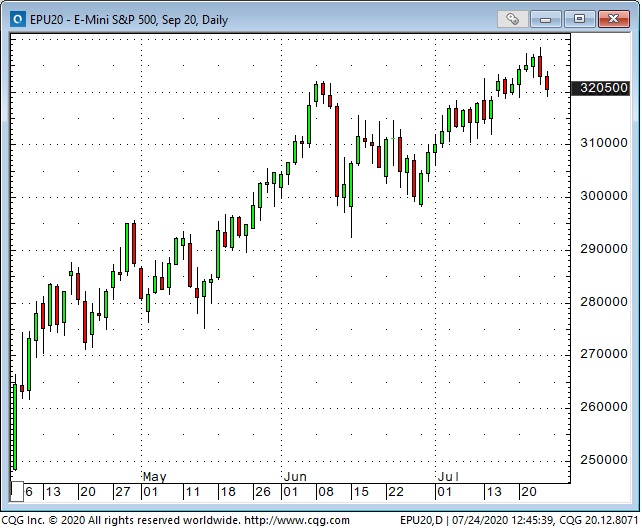The height and width of the screenshot is (528, 642).
Task: Click the CQG chart search icon
Action: coord(18,19)
